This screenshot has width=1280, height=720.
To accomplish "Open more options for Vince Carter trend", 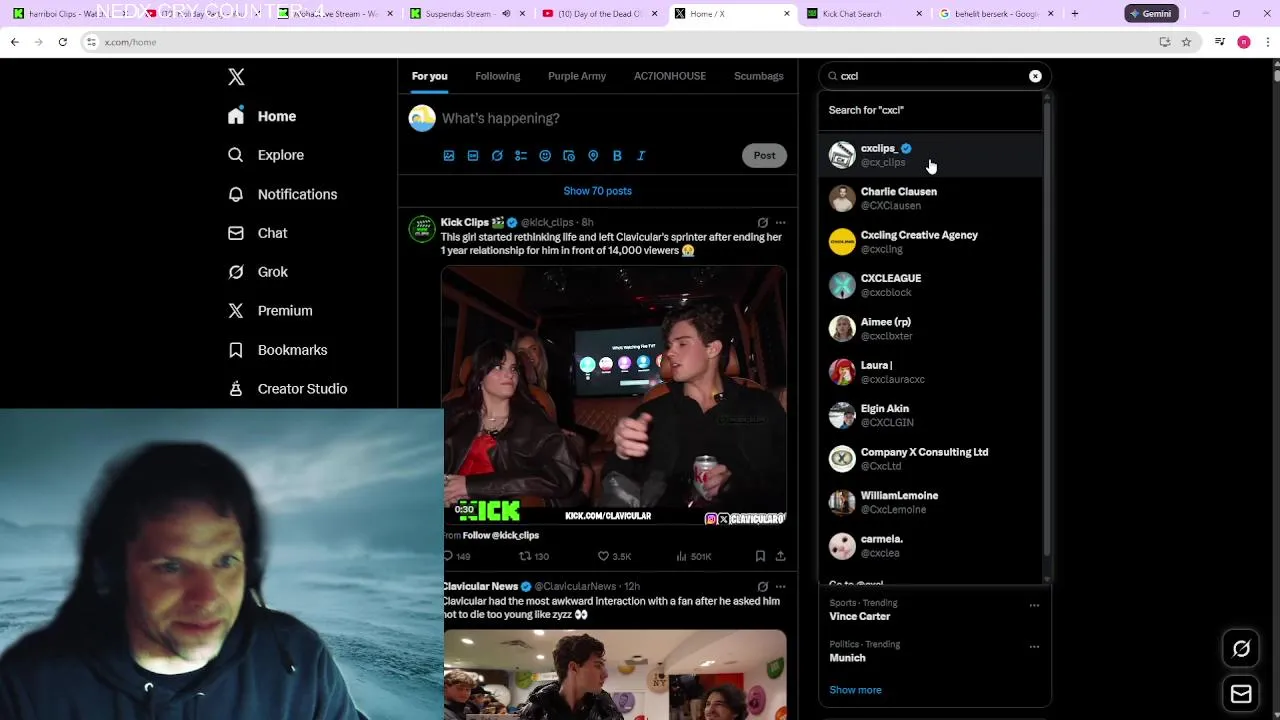I will point(1034,605).
